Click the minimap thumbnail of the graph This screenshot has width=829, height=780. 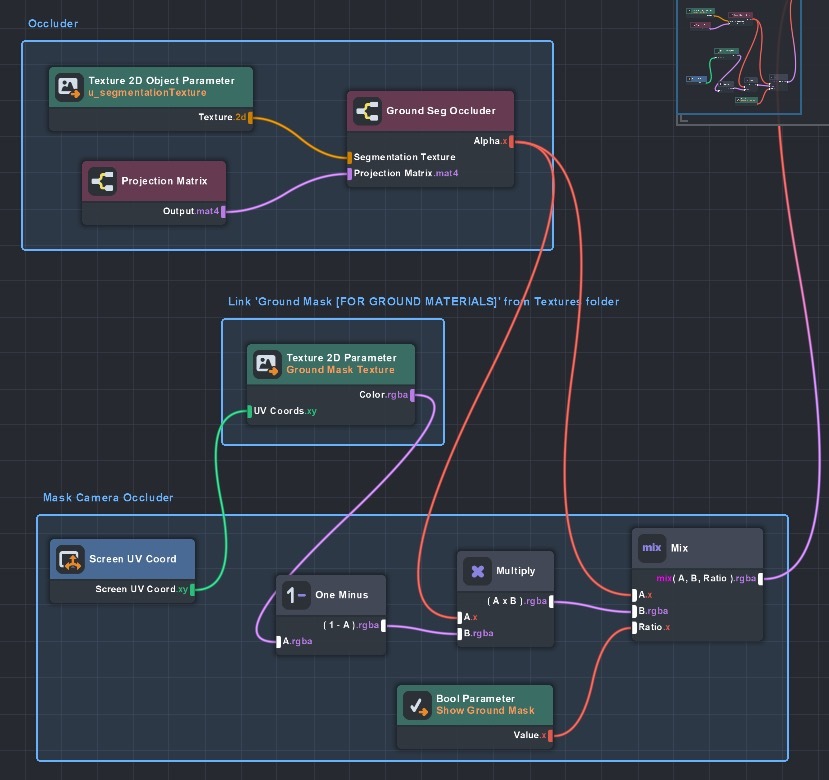738,55
